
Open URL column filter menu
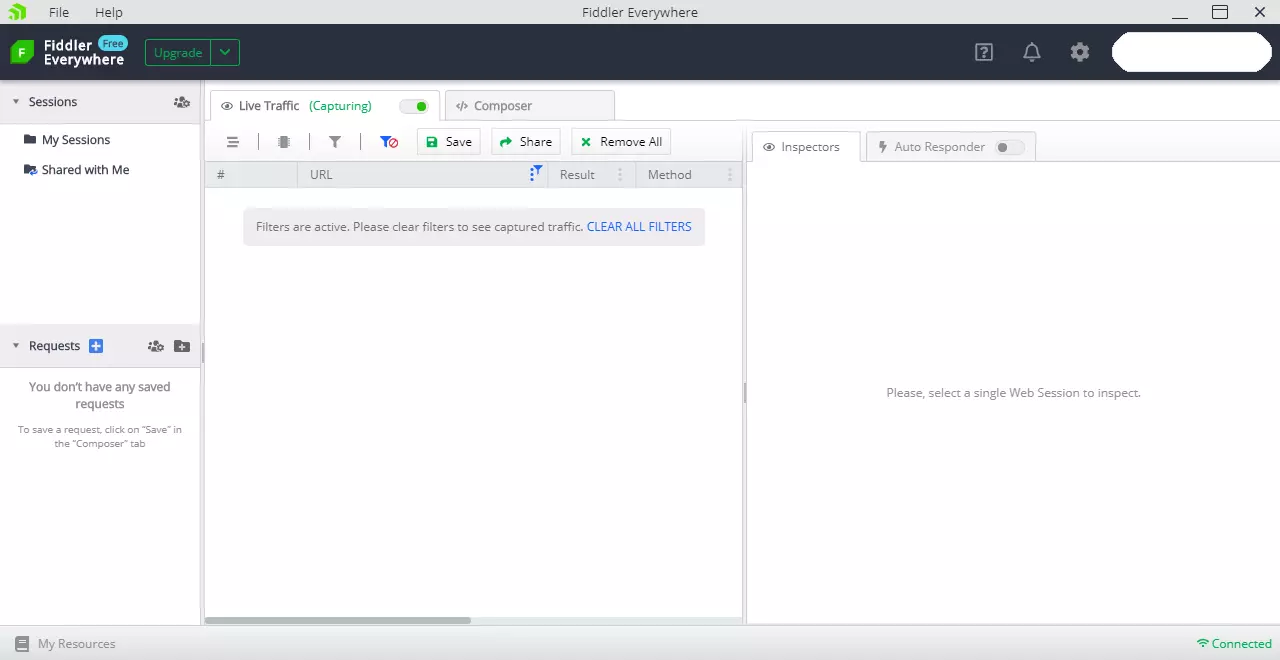click(536, 173)
